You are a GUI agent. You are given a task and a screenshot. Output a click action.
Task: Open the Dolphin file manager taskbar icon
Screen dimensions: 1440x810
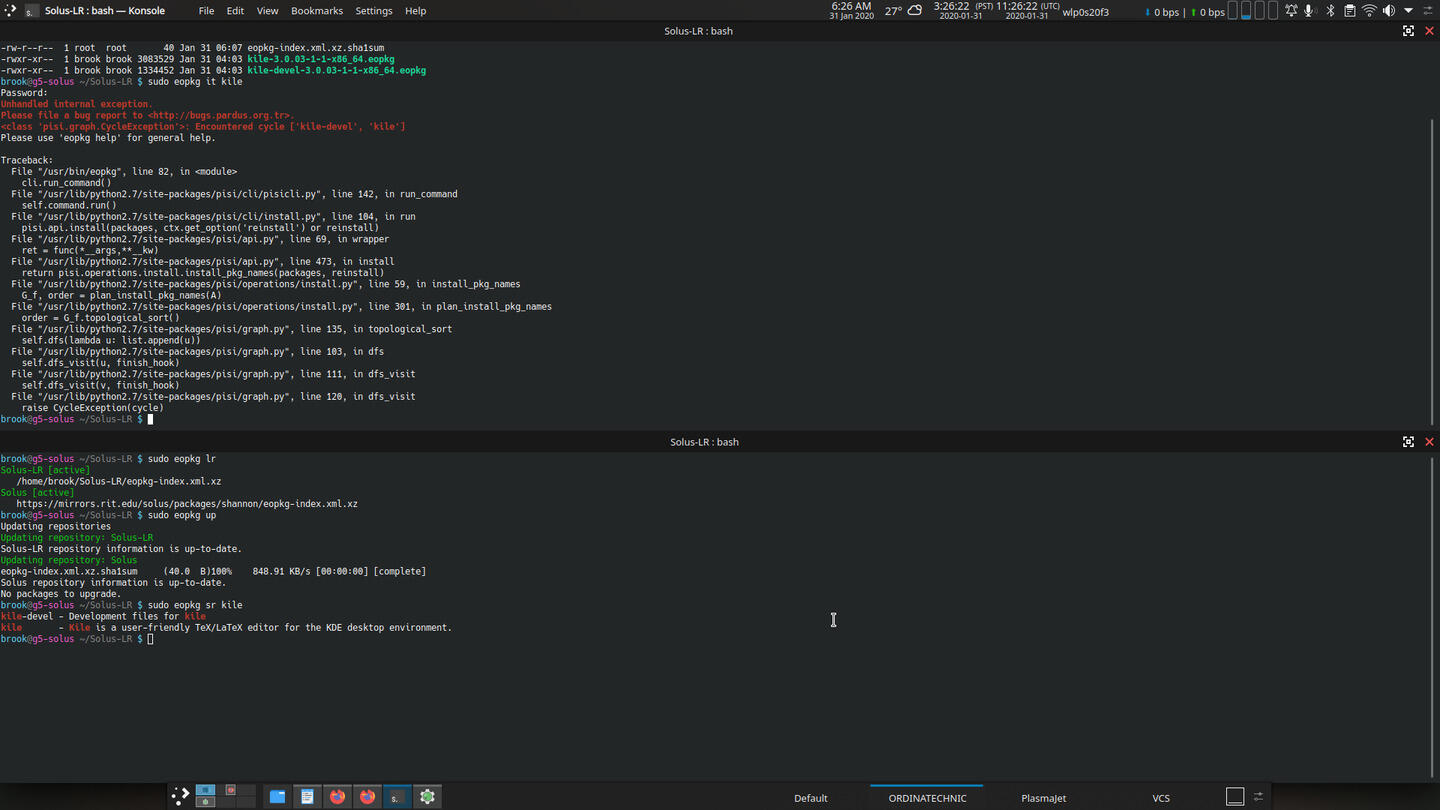(277, 796)
